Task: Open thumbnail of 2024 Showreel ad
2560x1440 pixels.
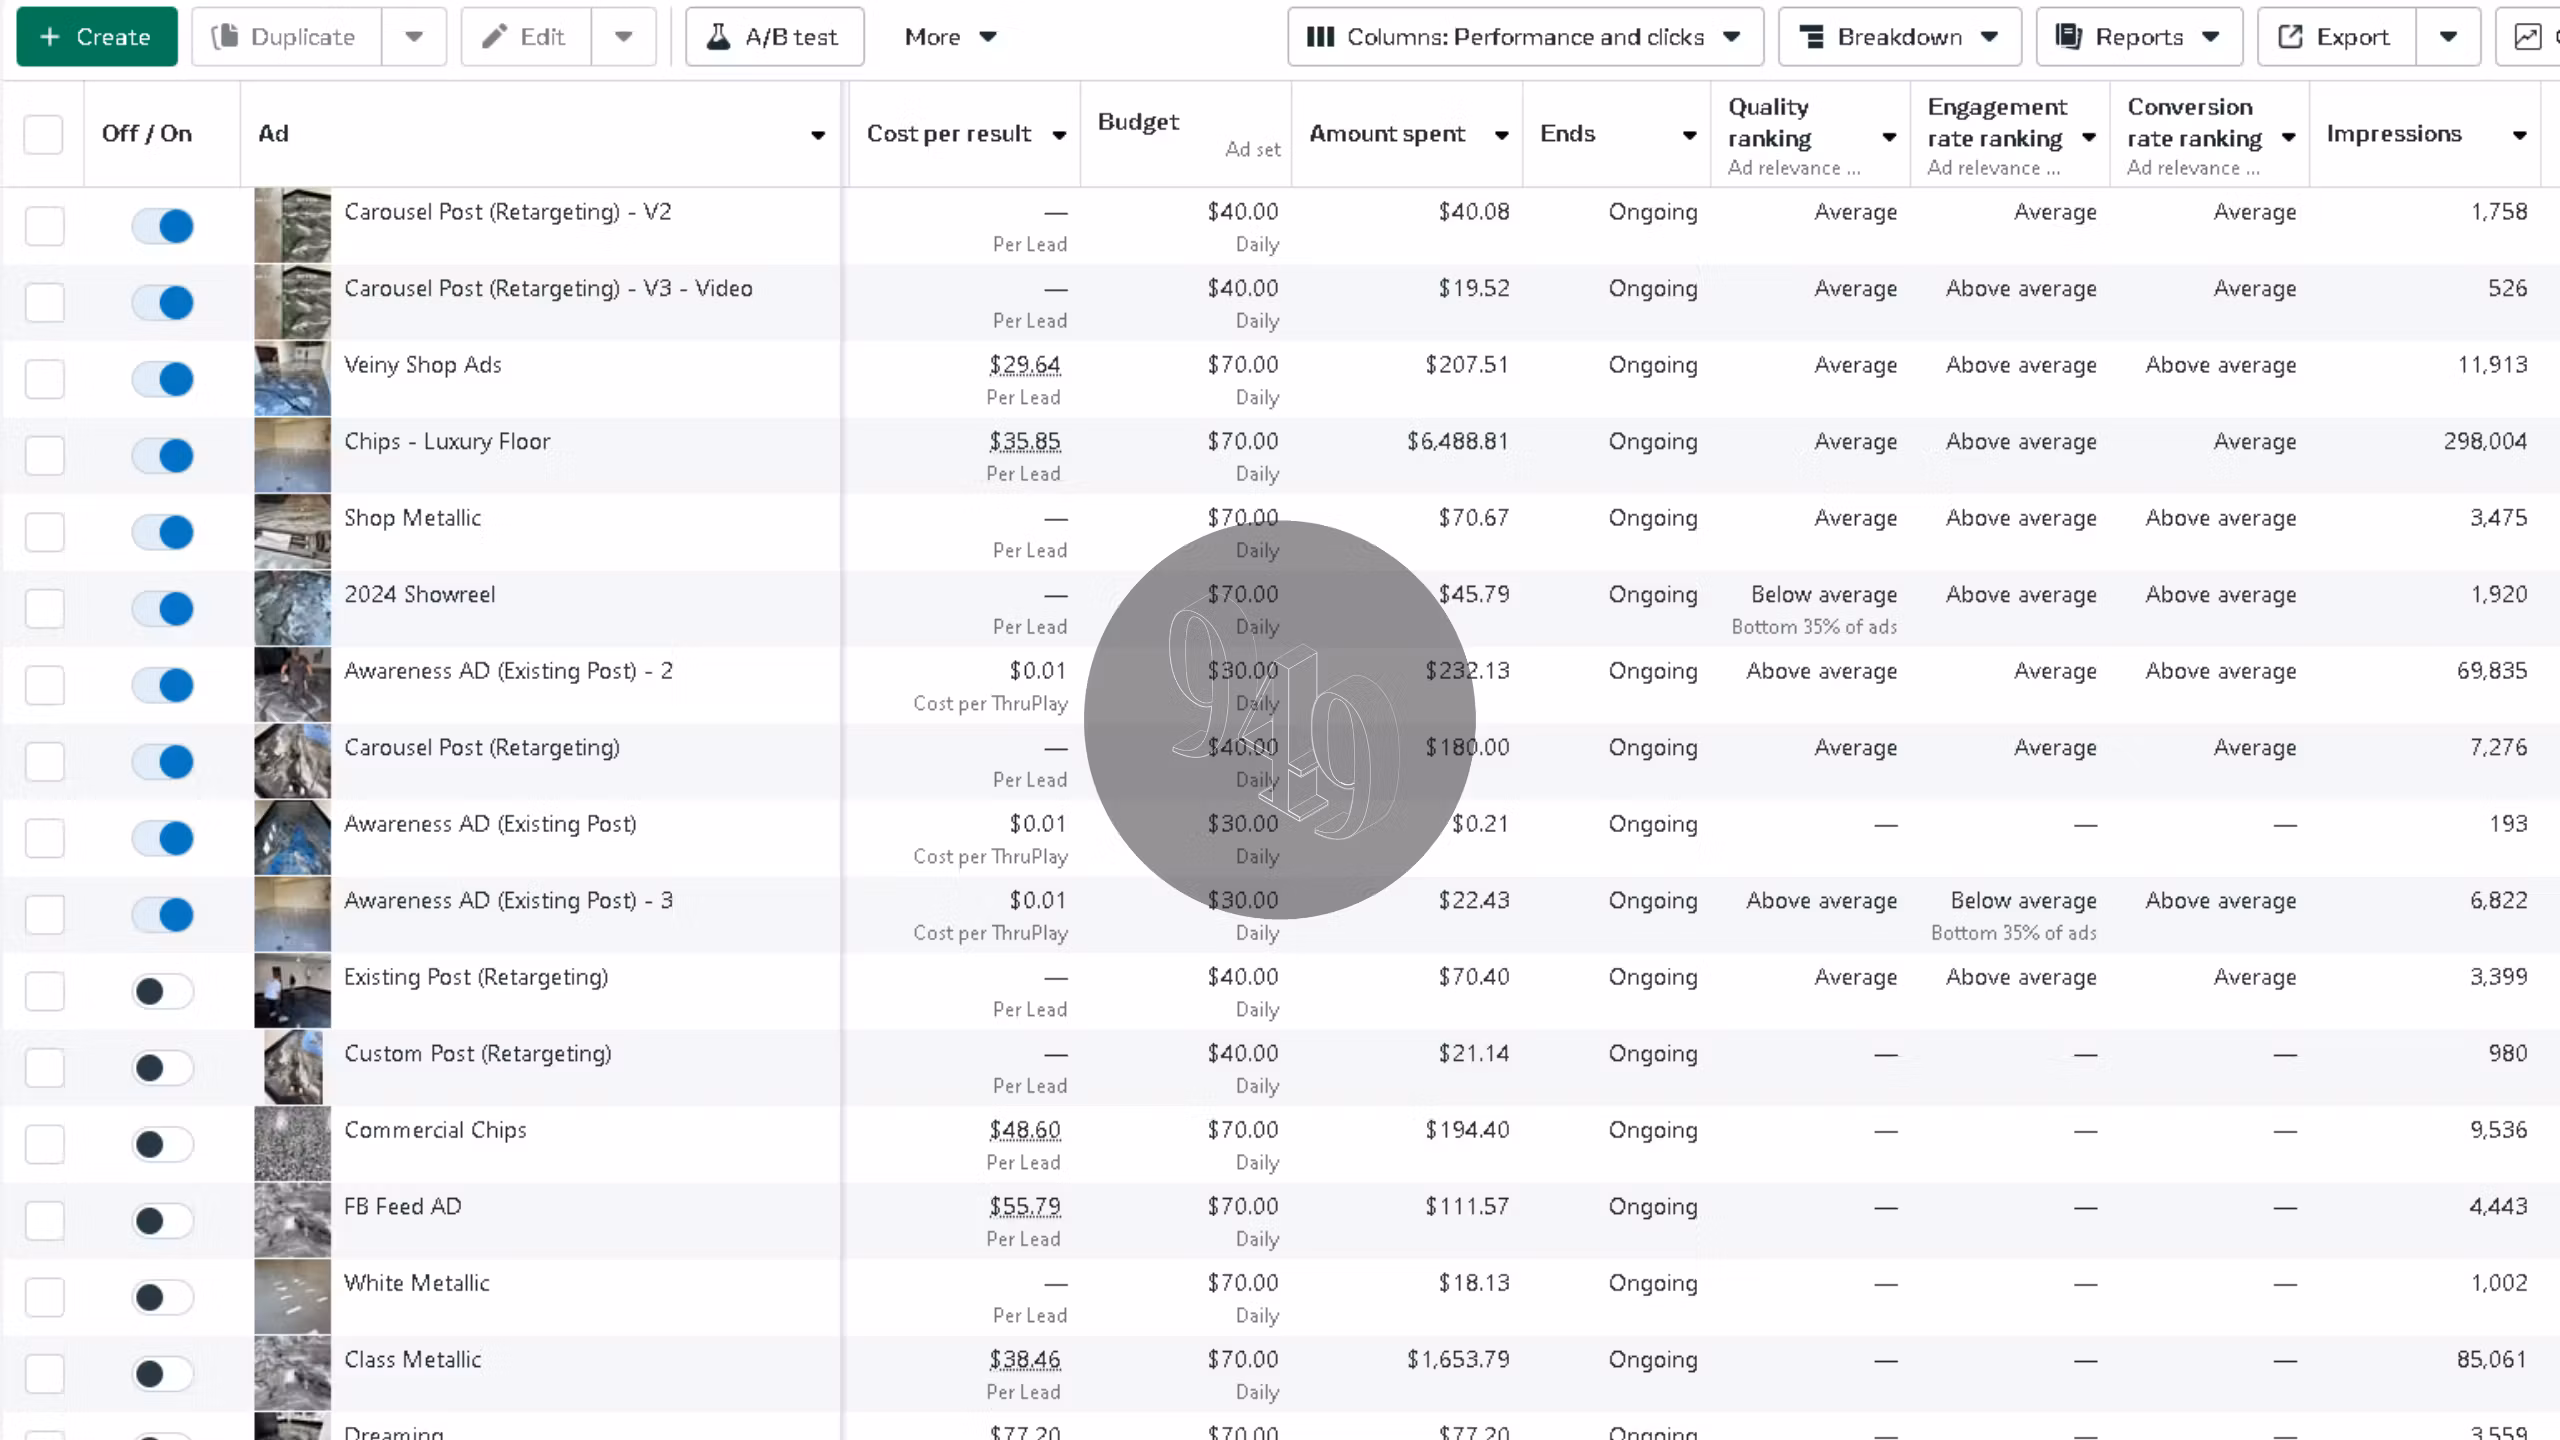Action: click(292, 609)
